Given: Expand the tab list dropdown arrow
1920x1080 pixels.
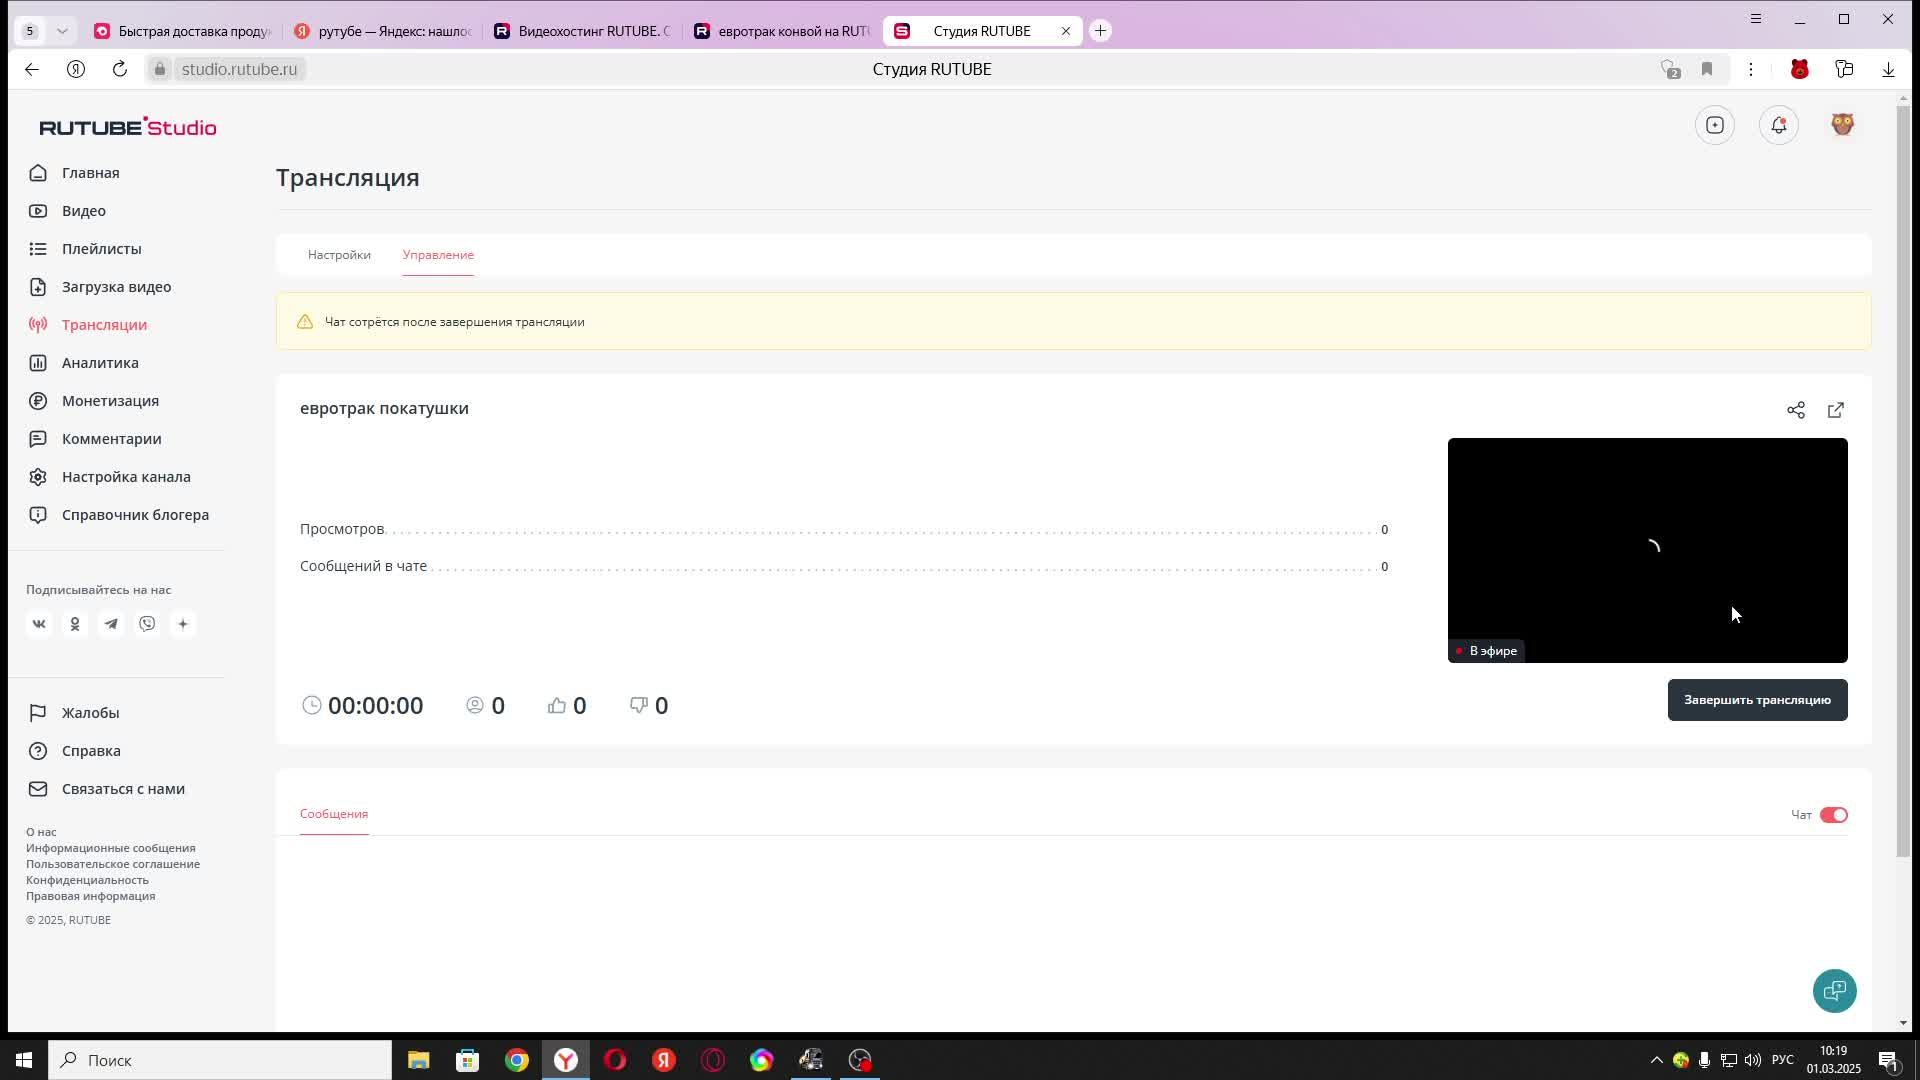Looking at the screenshot, I should [x=62, y=31].
